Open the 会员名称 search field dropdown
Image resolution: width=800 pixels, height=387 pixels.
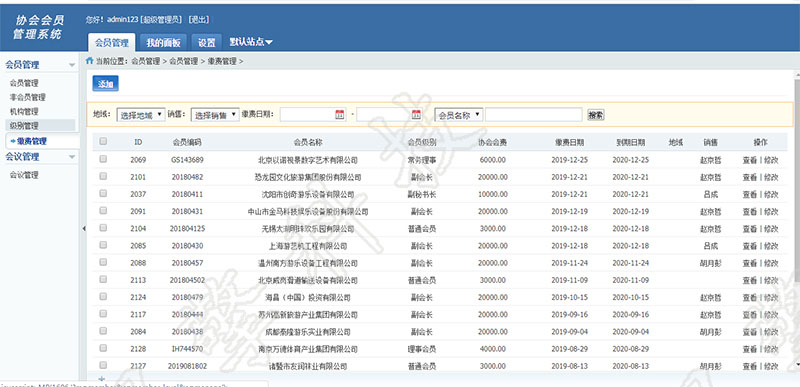(x=459, y=115)
